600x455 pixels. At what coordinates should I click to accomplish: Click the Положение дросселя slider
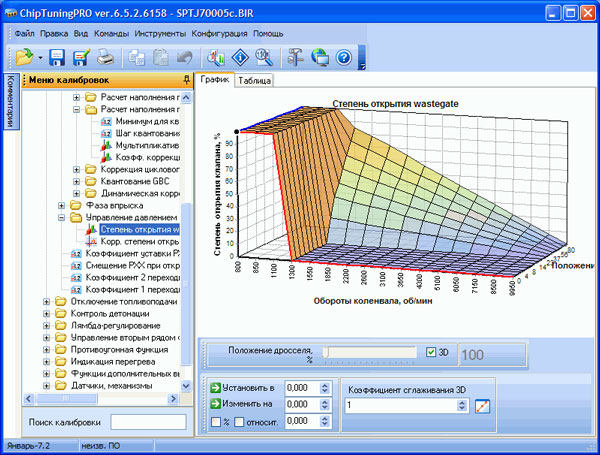(x=370, y=352)
